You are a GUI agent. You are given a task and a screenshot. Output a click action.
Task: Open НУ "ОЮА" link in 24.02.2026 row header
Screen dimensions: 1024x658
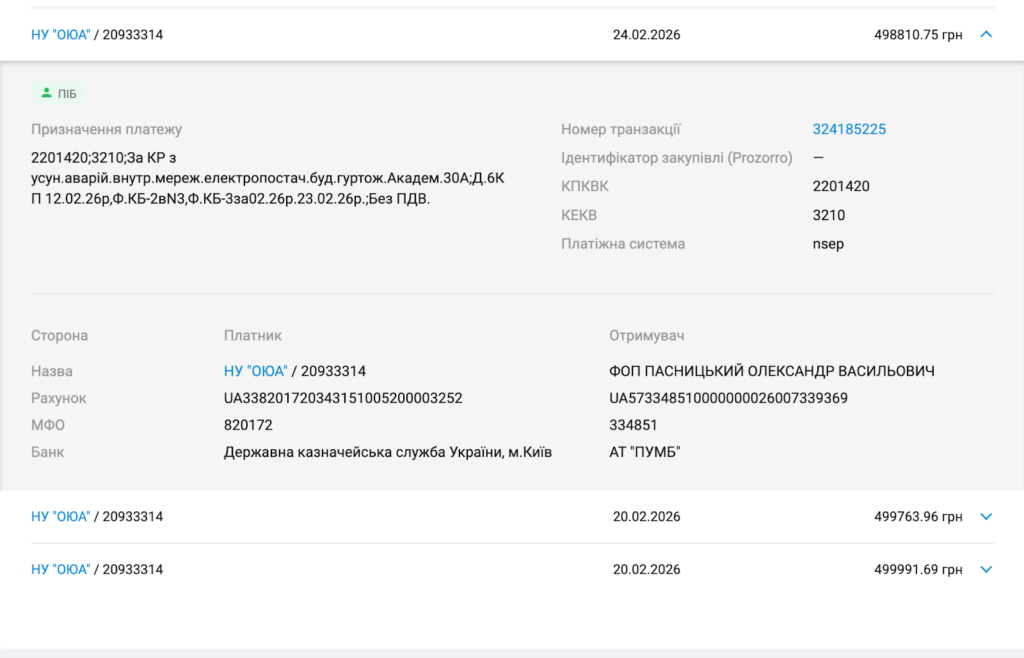[x=60, y=35]
